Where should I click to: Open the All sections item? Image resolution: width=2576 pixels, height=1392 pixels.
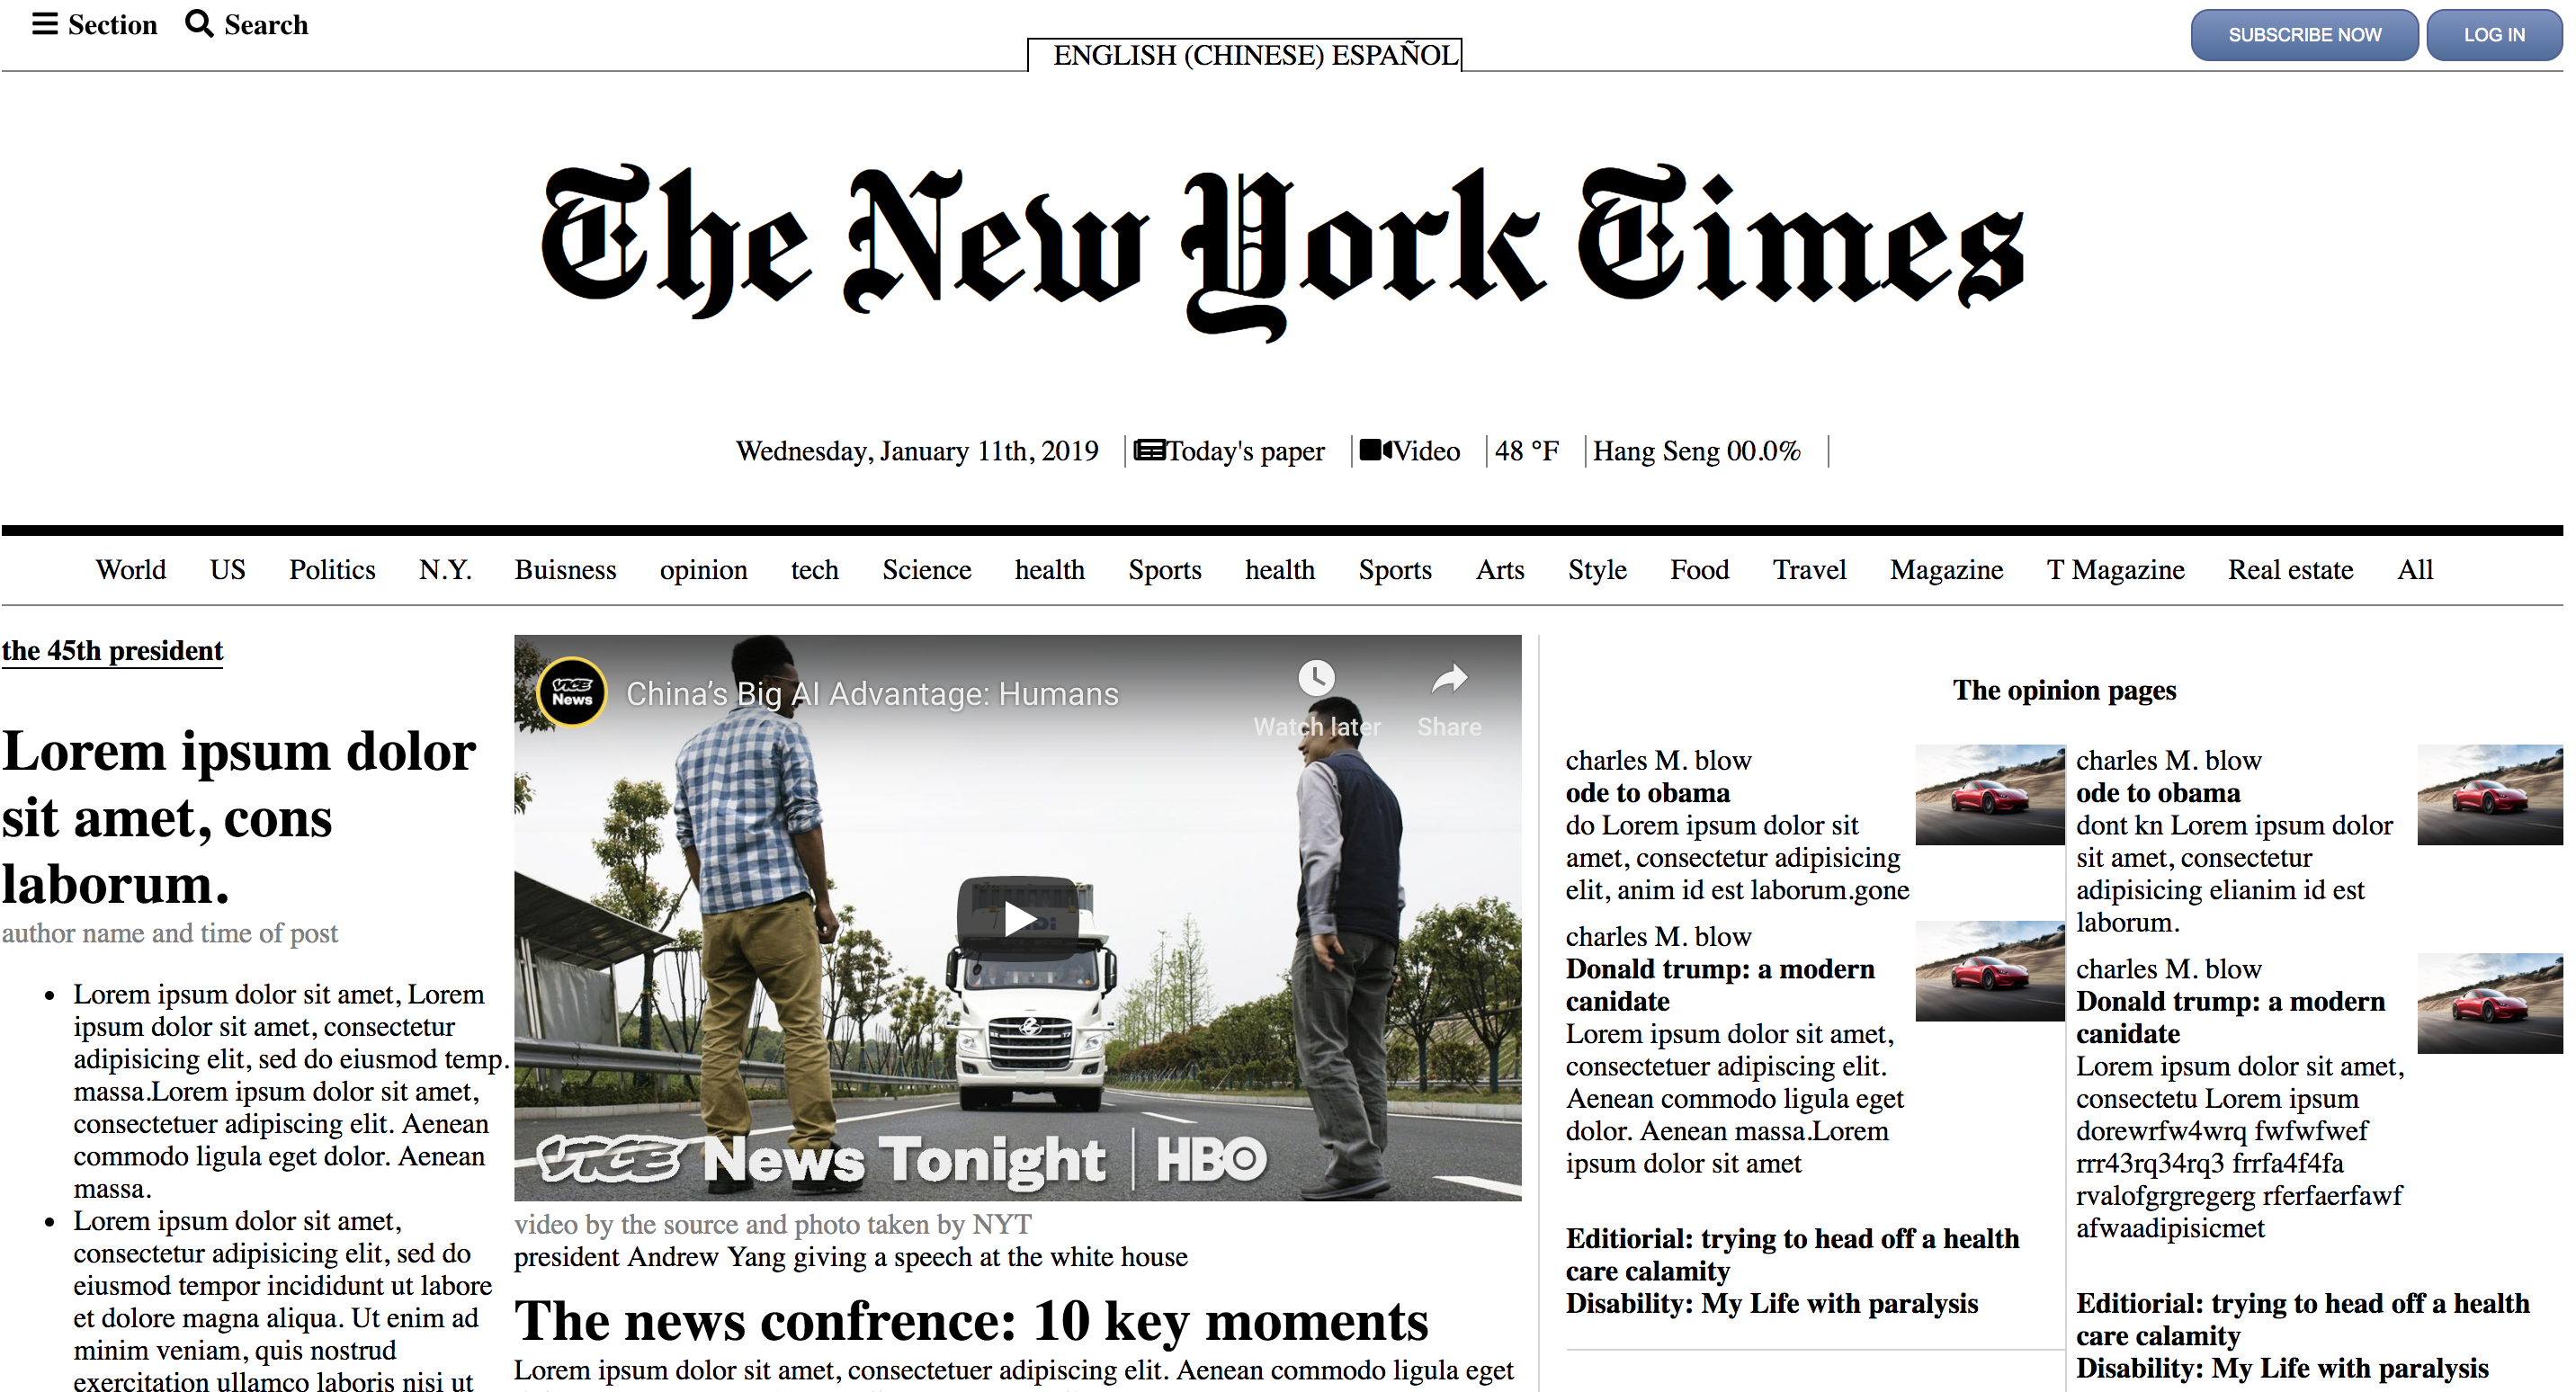[x=2415, y=570]
